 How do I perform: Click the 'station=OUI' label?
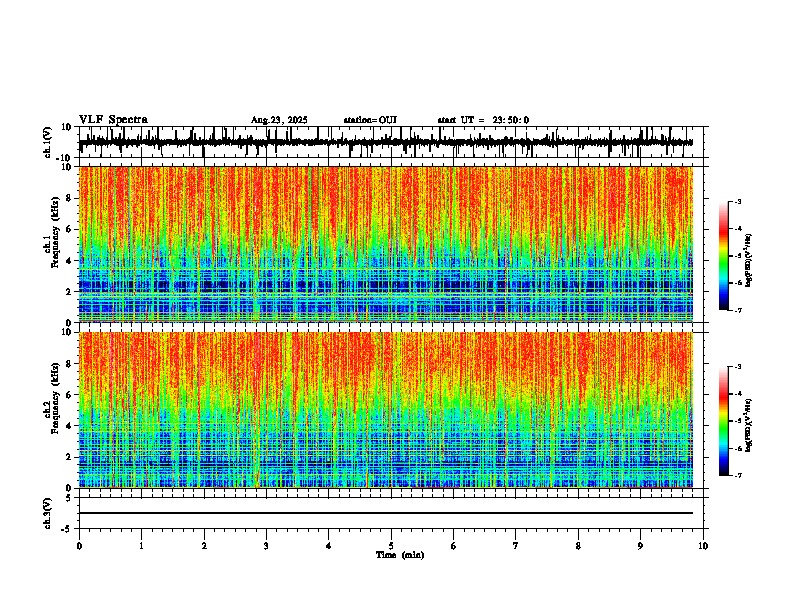coord(370,120)
